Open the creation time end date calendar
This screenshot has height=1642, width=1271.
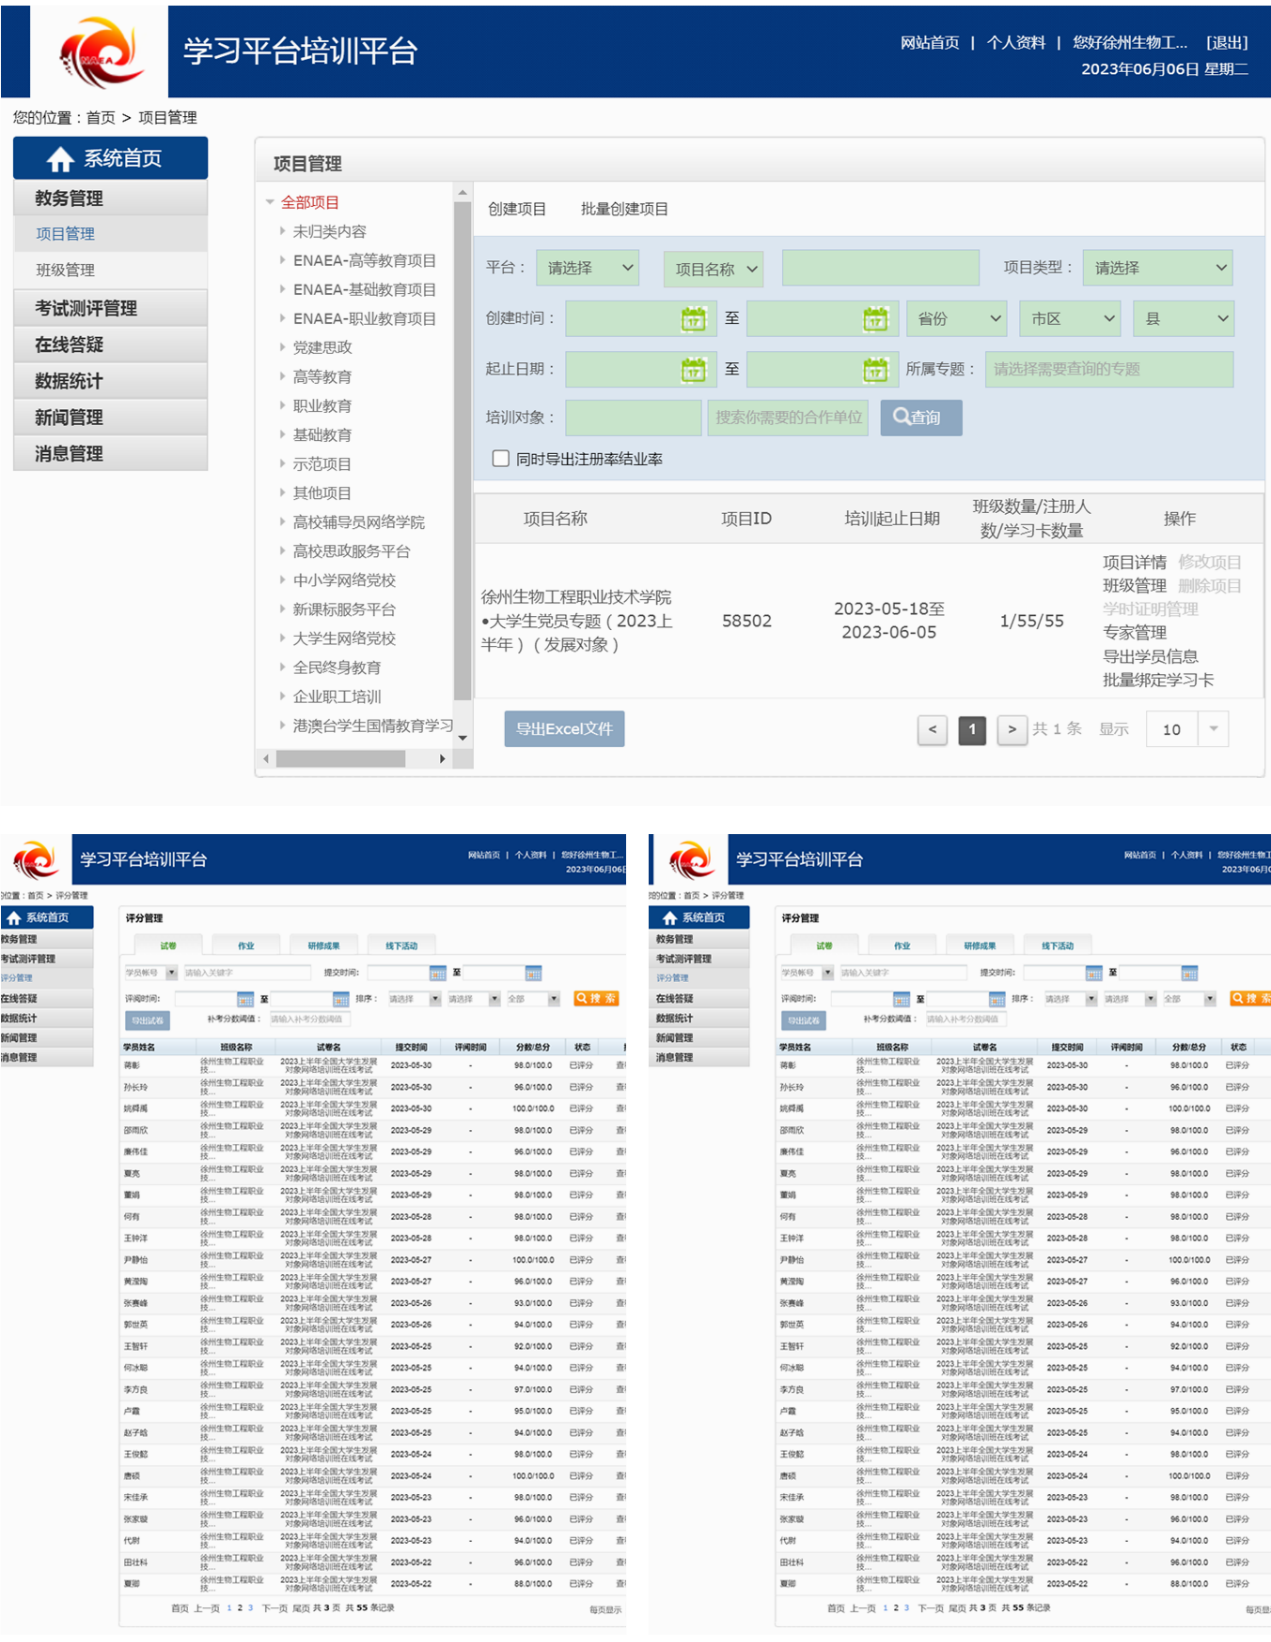(874, 319)
